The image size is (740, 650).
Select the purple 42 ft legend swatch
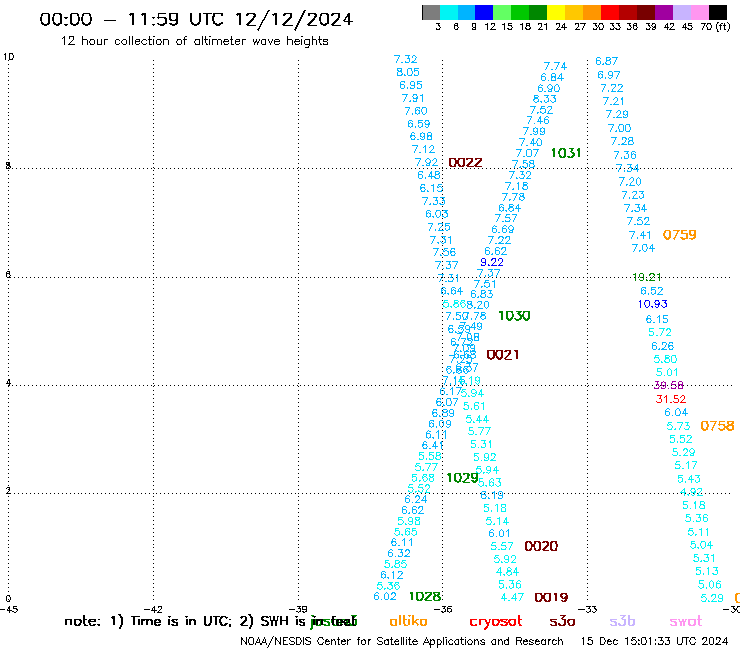pos(664,12)
